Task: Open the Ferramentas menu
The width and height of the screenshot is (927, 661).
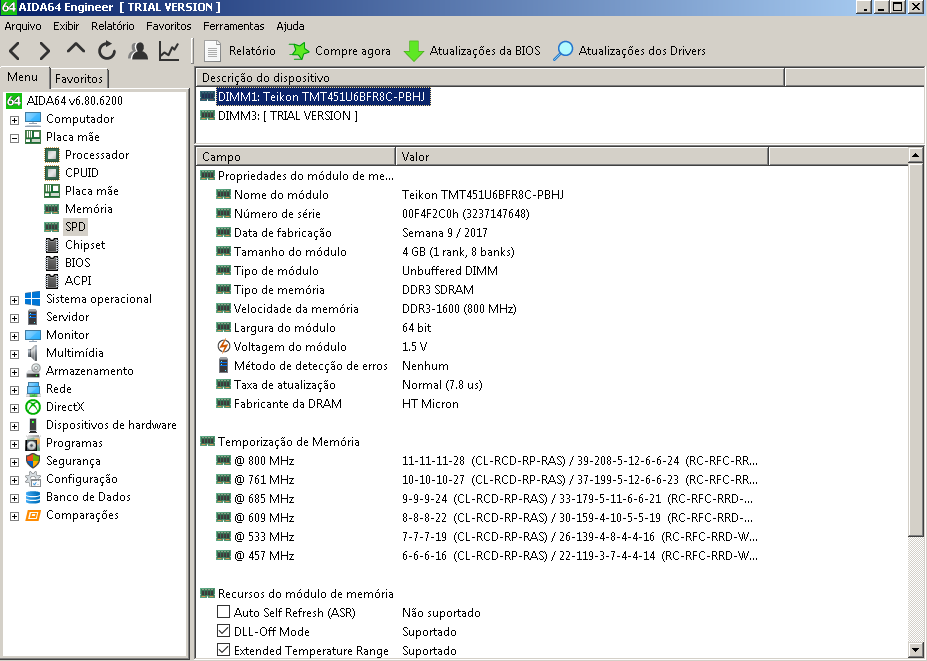Action: [234, 26]
